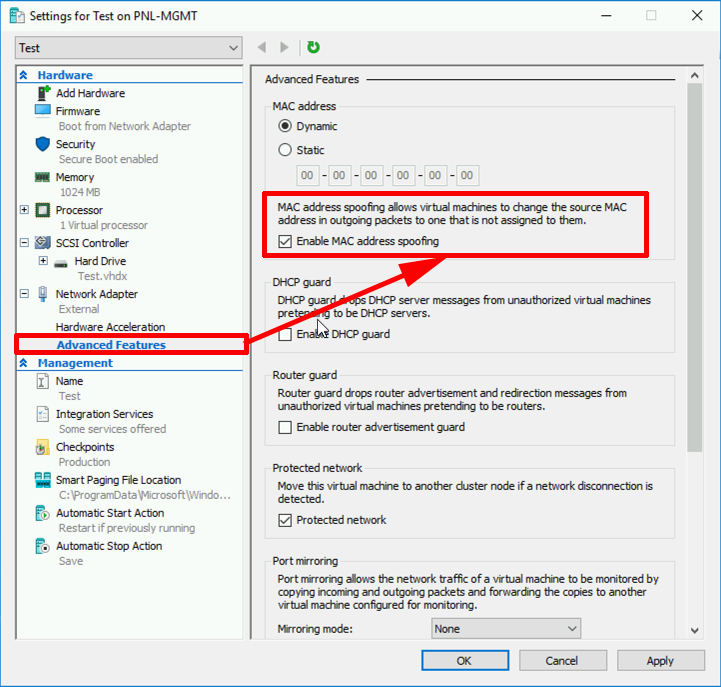Select Automatic Stop Action item
This screenshot has height=687, width=721.
[109, 546]
